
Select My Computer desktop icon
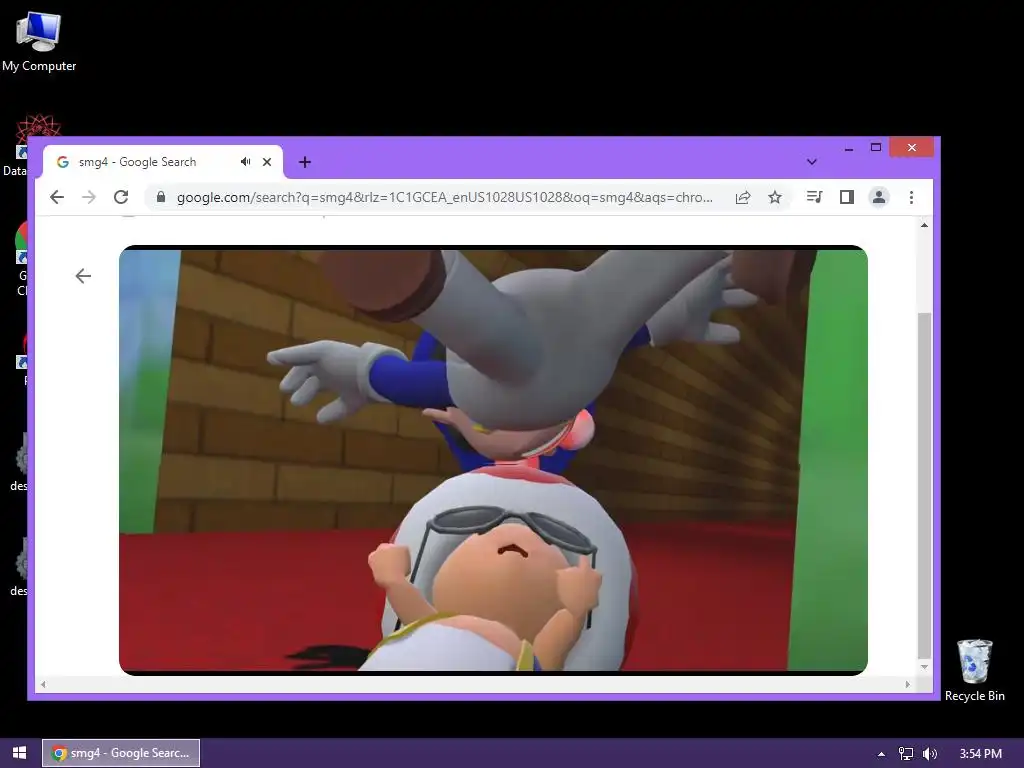point(39,41)
